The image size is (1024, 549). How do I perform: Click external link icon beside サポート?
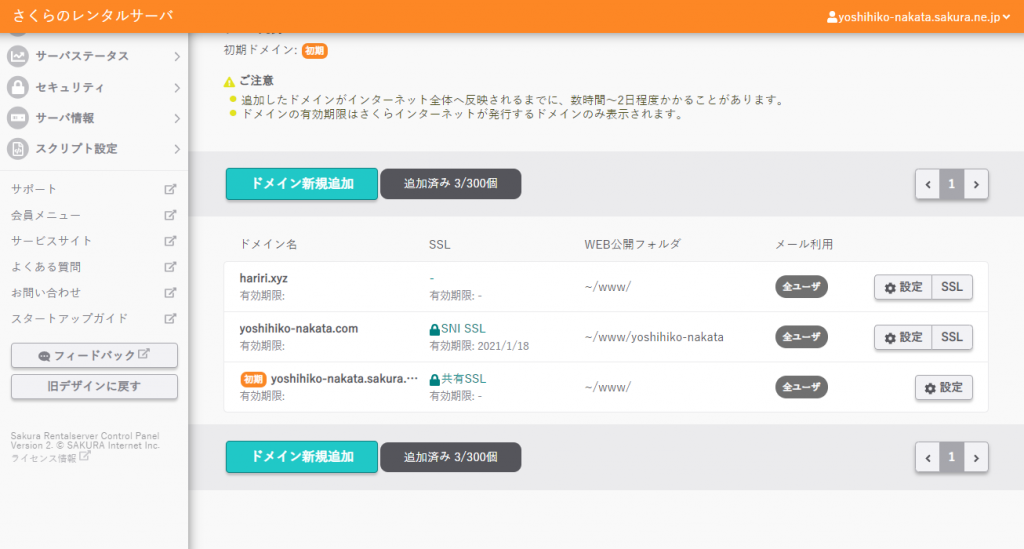tap(170, 189)
